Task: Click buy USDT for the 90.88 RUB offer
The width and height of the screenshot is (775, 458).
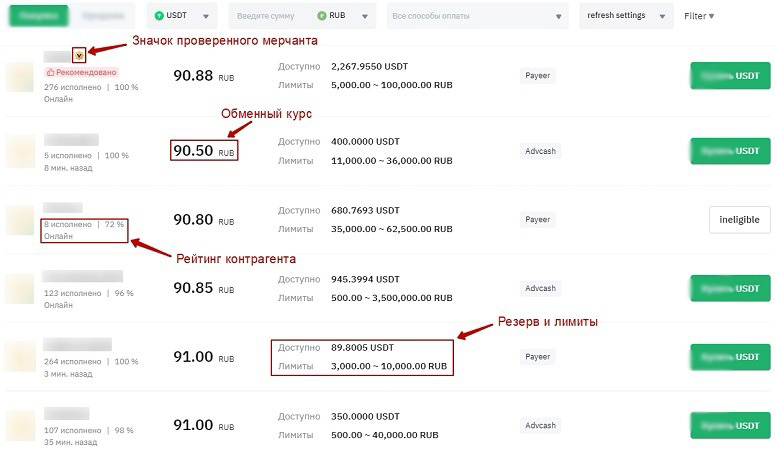Action: click(x=729, y=76)
